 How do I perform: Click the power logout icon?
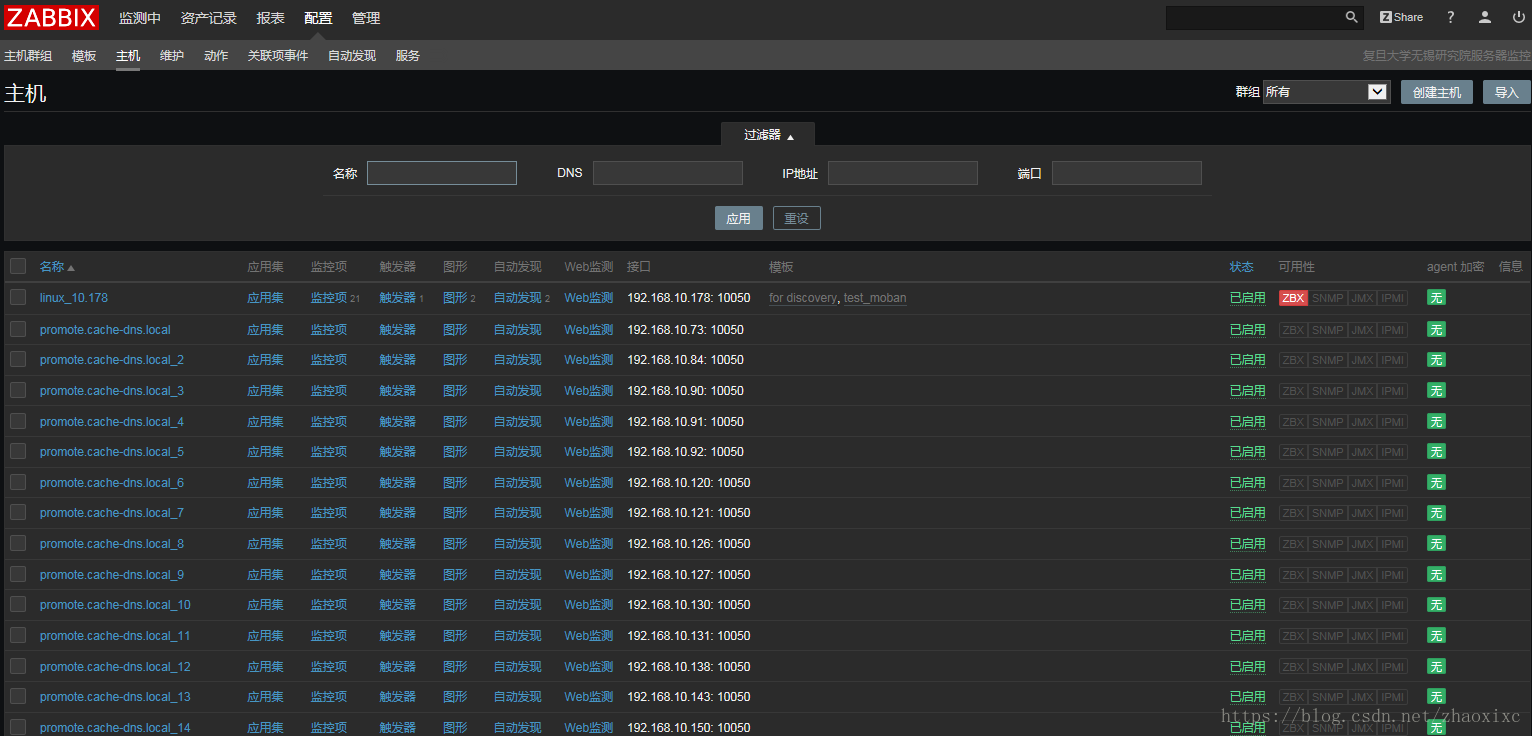(x=1519, y=17)
